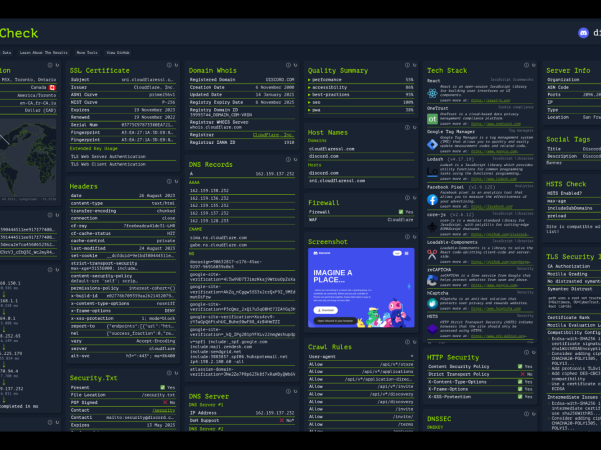Open the Discord page screenshot thumbnail
The image size is (601, 450).
coord(361,288)
